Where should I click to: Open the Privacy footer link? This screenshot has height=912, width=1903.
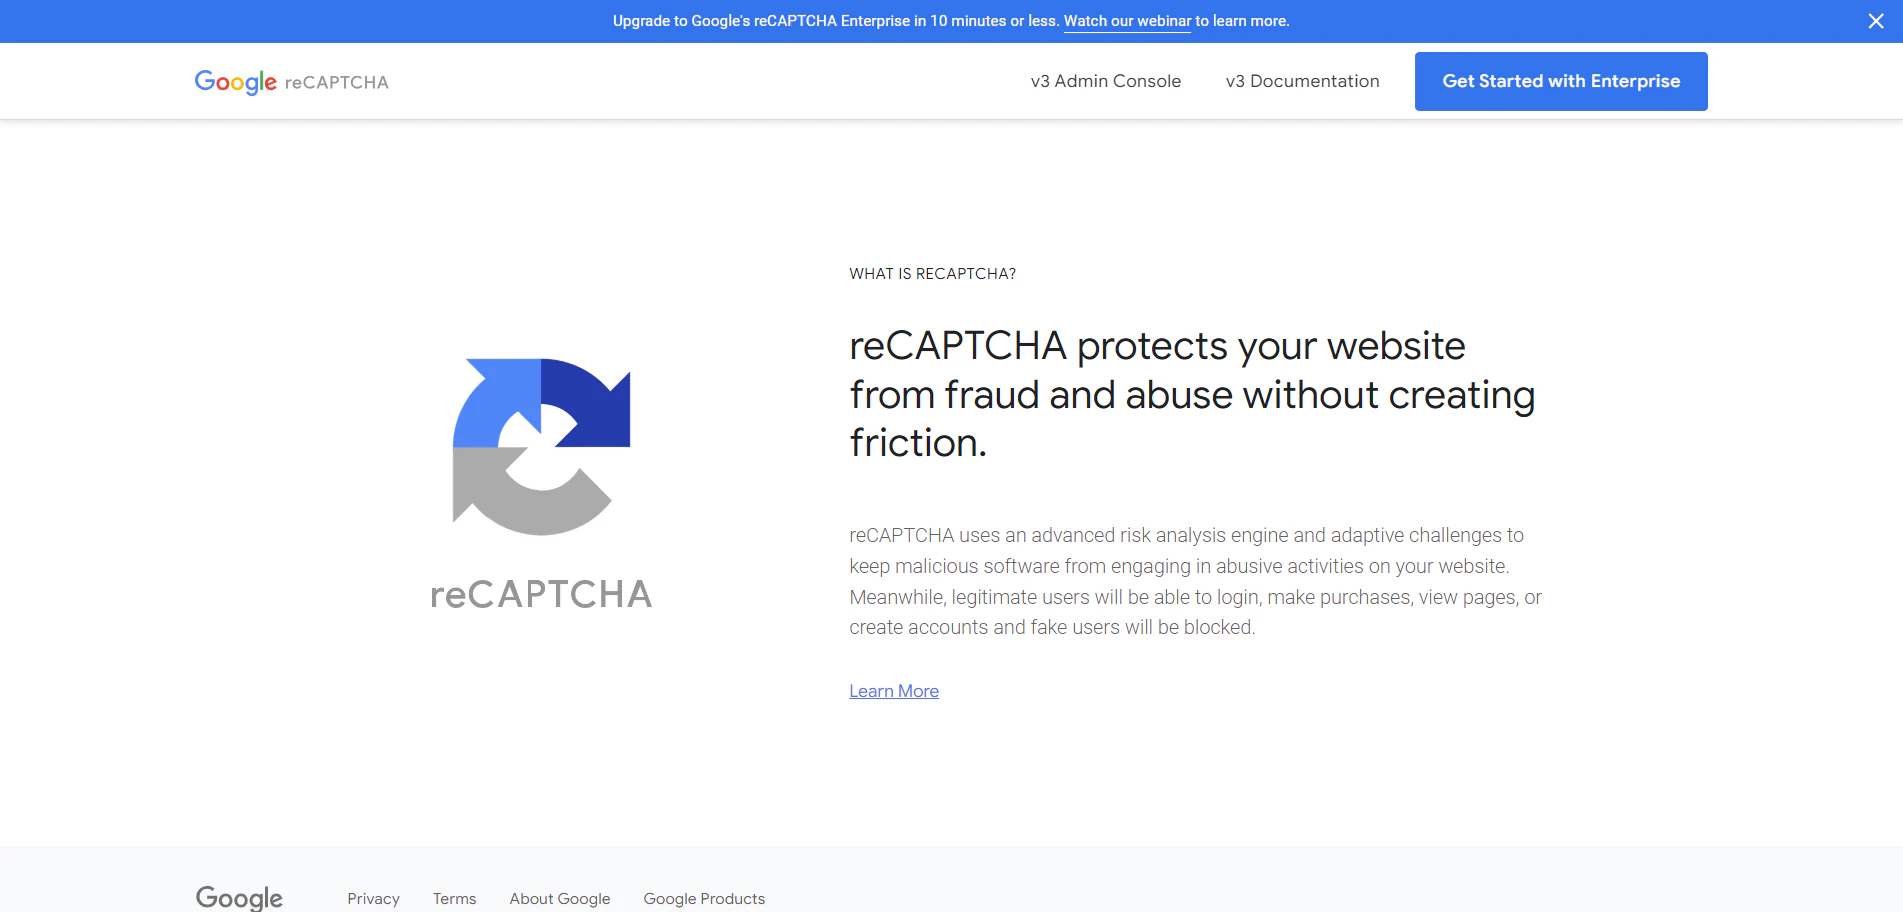click(373, 899)
